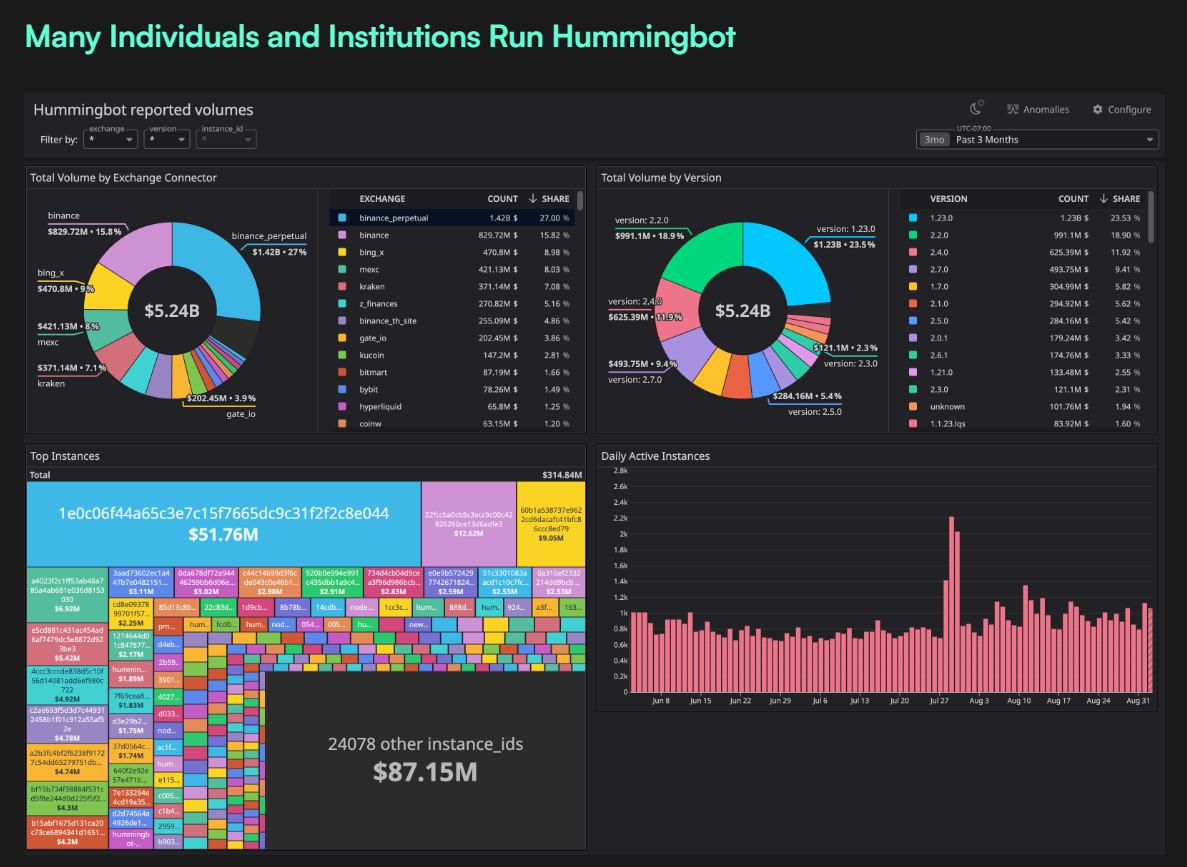Click the binance_perpetual color swatch in table

pos(342,217)
